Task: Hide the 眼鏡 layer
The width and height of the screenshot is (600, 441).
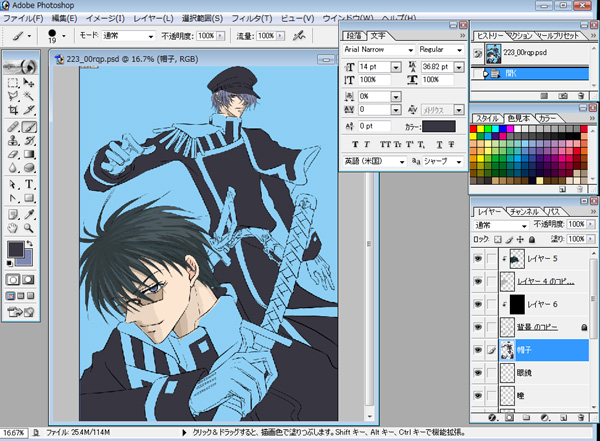Action: click(x=478, y=372)
